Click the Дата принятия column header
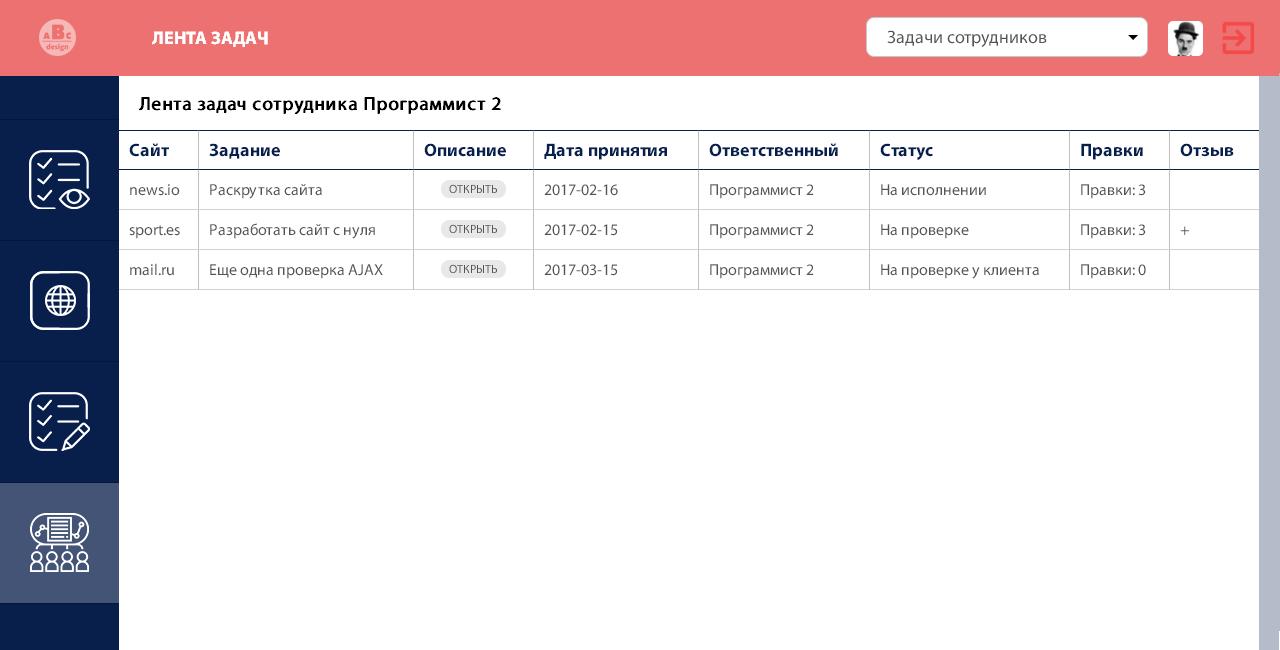This screenshot has height=650, width=1280. click(606, 150)
